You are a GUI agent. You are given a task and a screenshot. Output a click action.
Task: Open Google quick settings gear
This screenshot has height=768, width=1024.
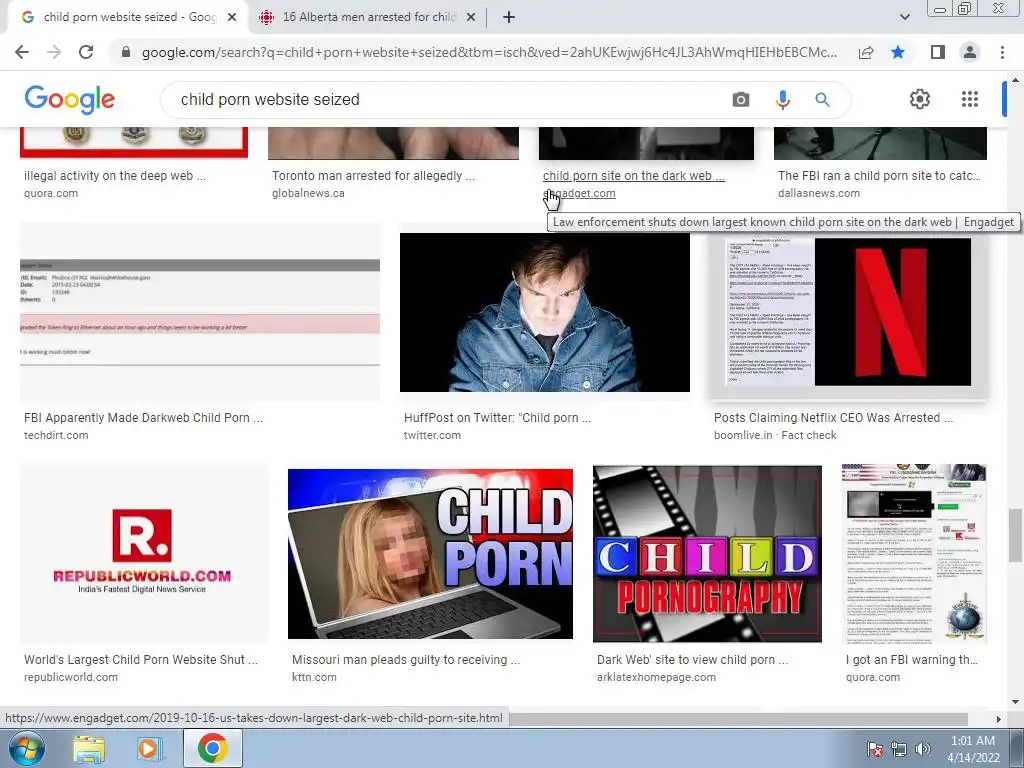920,99
